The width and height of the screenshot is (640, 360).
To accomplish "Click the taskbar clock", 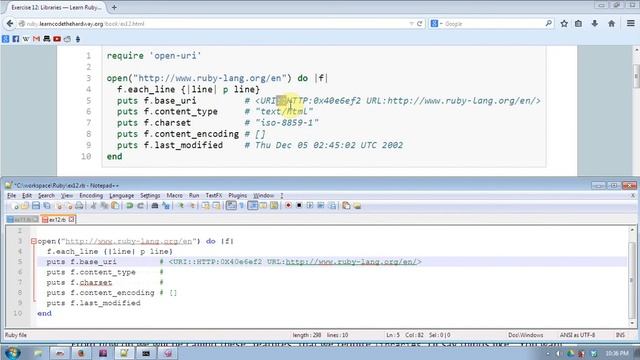I will point(617,353).
